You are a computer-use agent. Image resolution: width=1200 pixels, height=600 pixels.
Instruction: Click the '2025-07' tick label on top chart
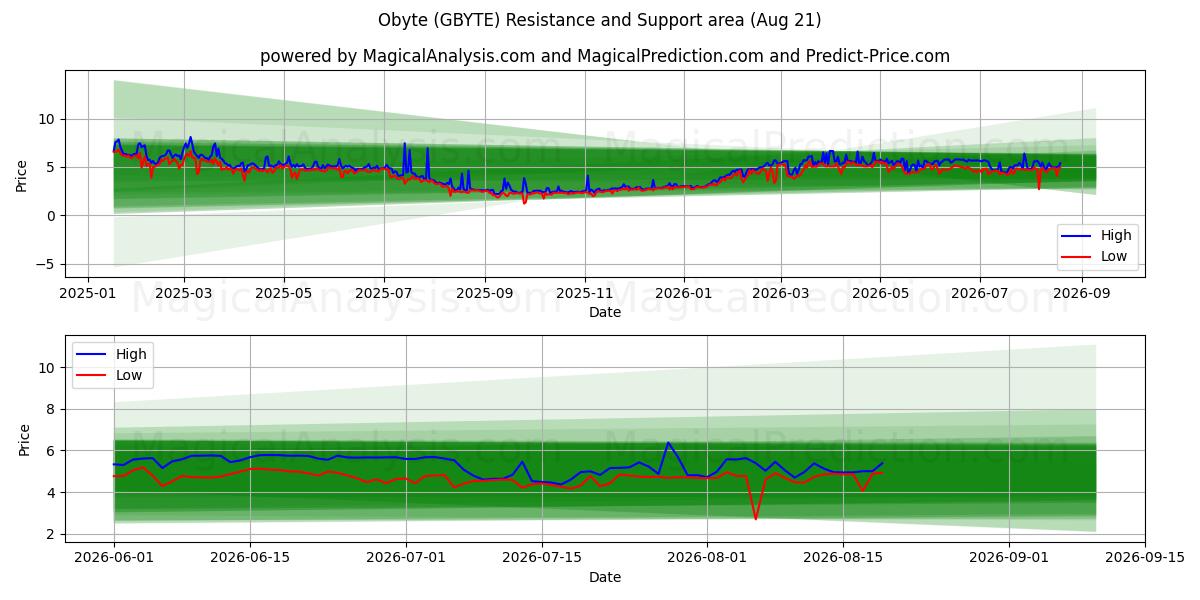(x=384, y=294)
